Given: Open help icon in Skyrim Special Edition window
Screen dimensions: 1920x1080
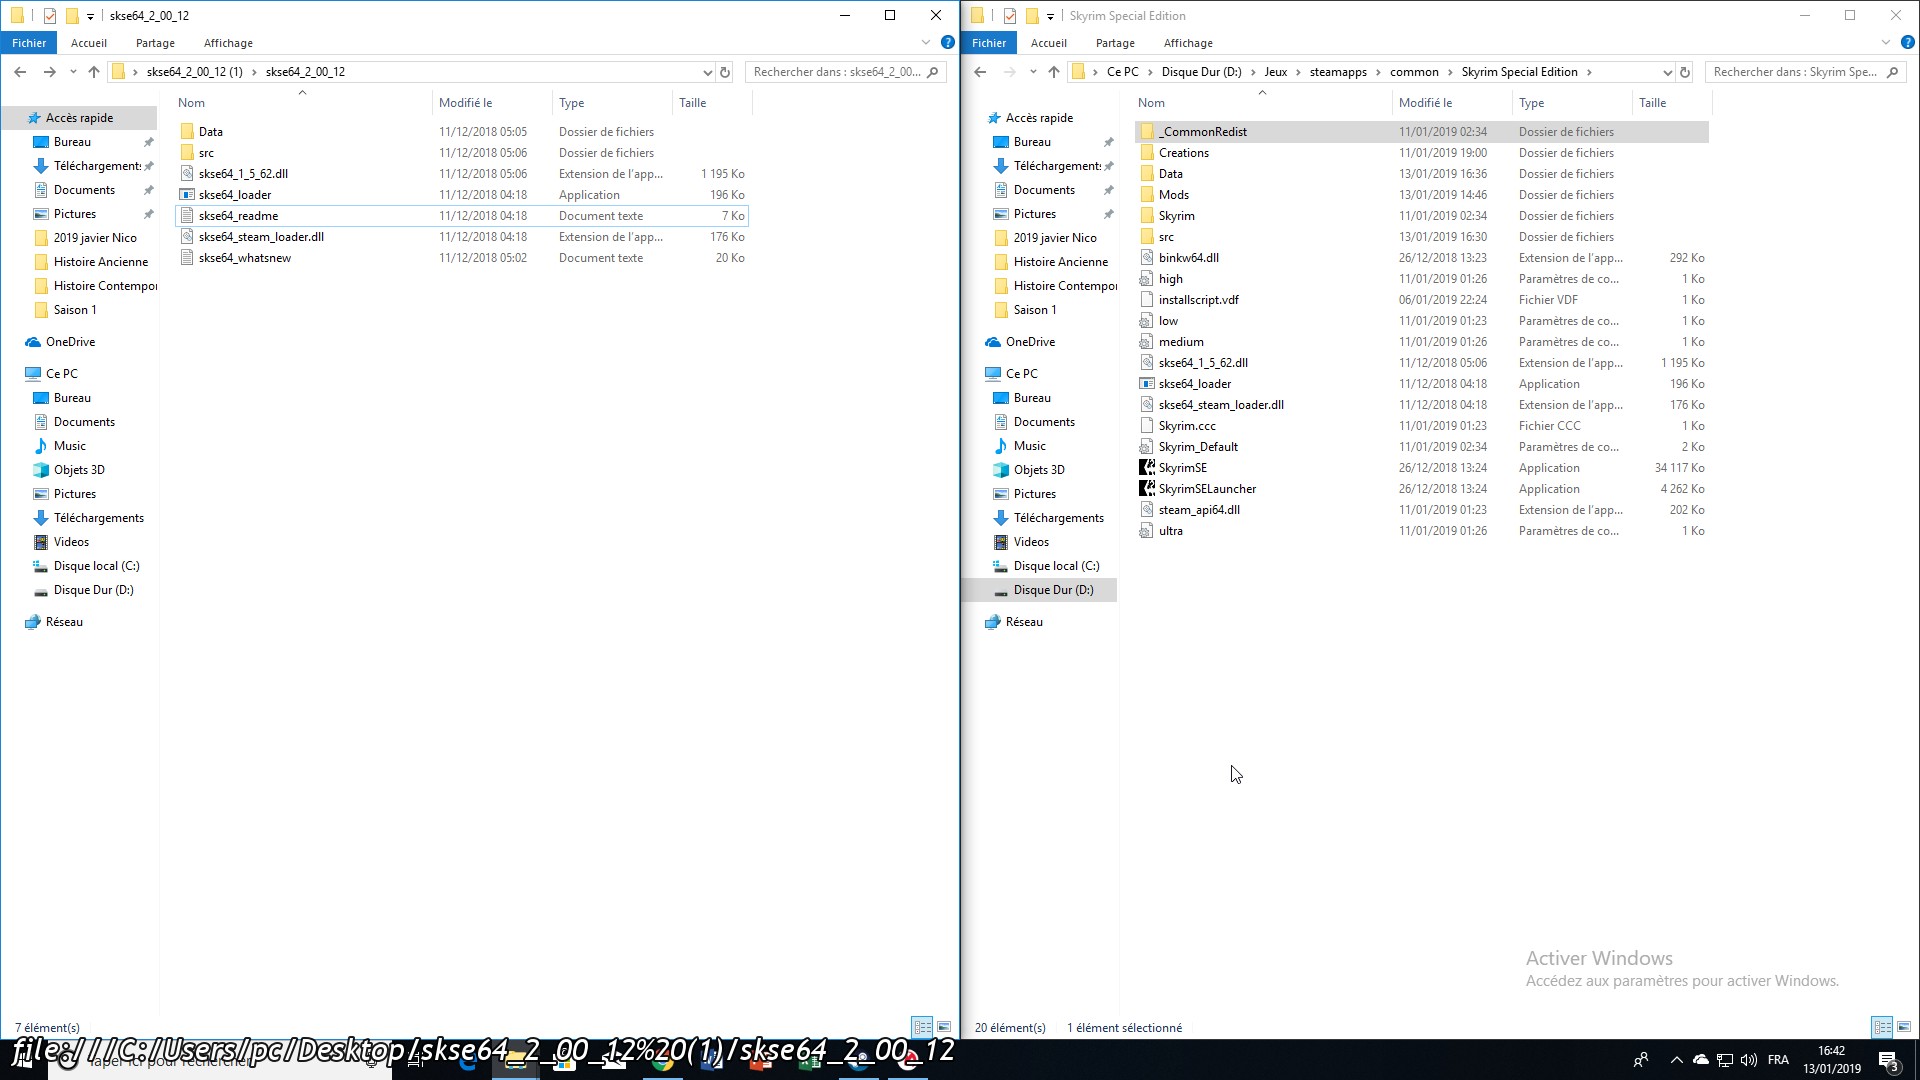Looking at the screenshot, I should coord(1907,42).
